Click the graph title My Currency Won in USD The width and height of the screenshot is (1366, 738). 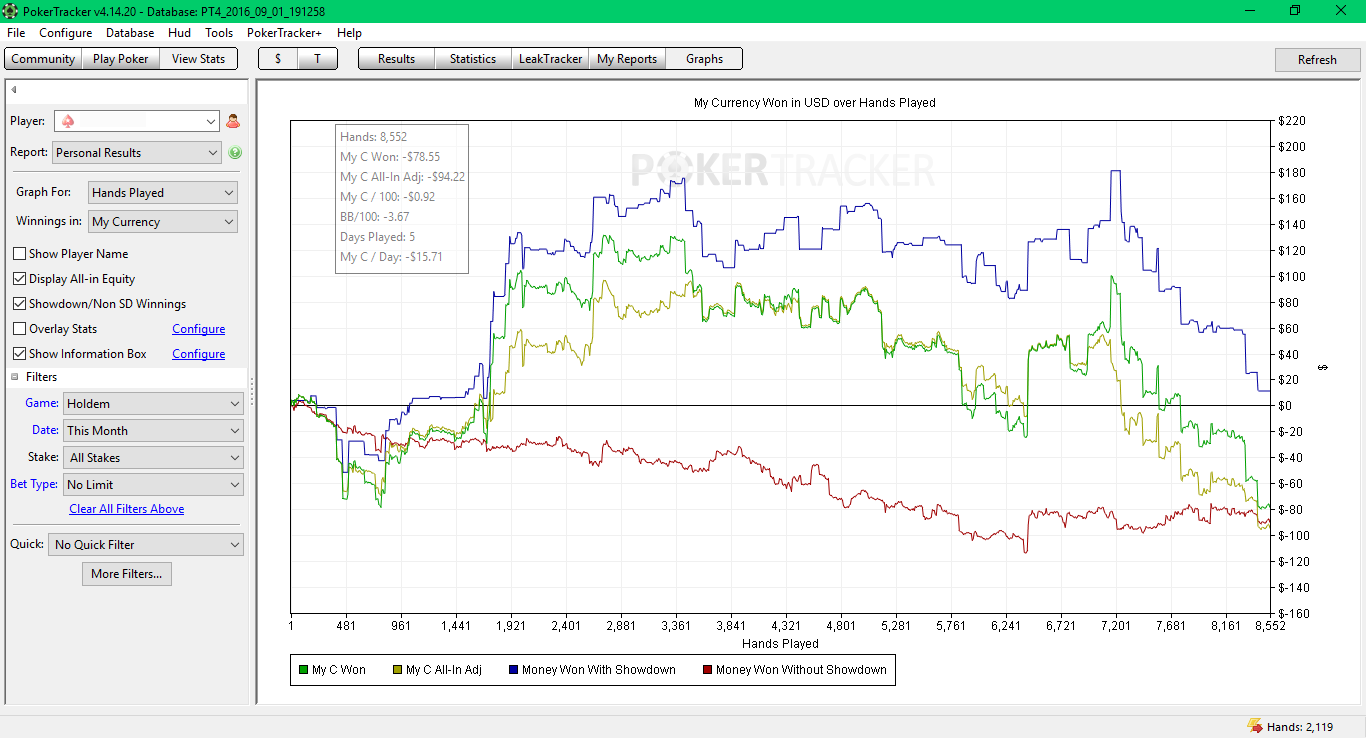814,103
